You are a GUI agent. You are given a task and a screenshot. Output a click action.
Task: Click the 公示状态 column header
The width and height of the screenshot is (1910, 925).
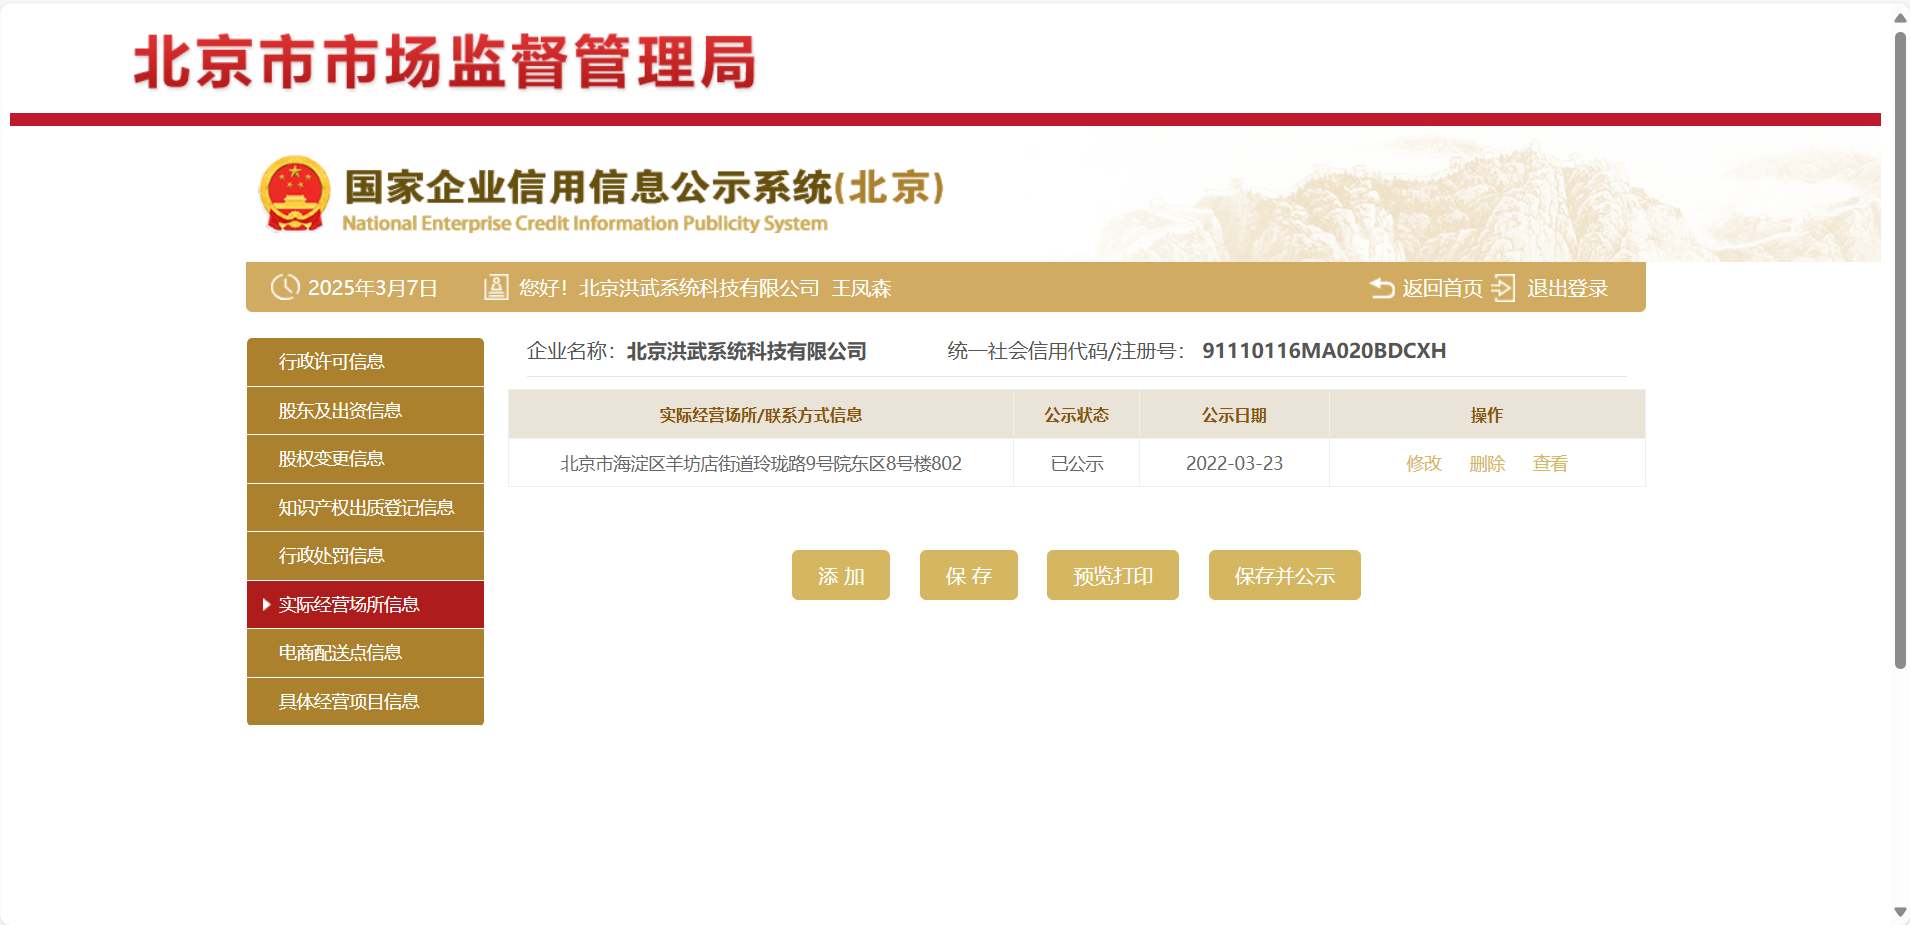point(1077,415)
